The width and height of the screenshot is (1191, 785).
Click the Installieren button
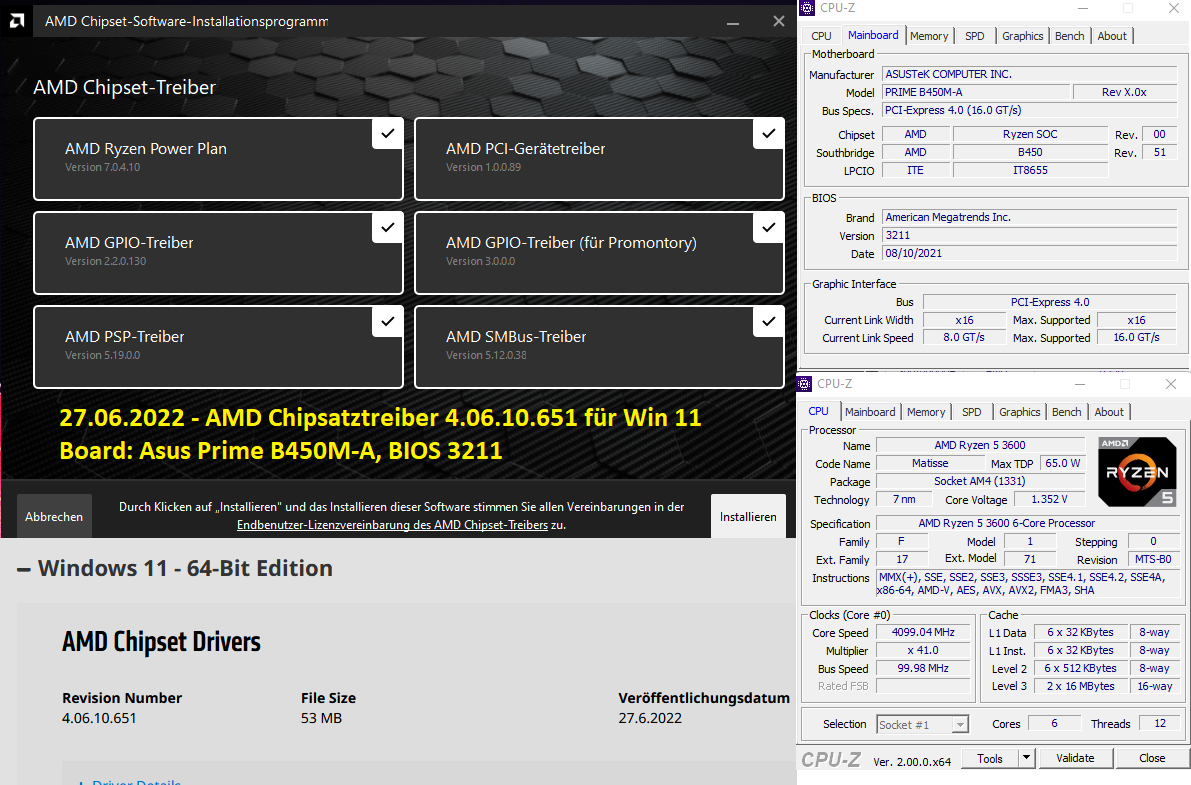(x=748, y=516)
